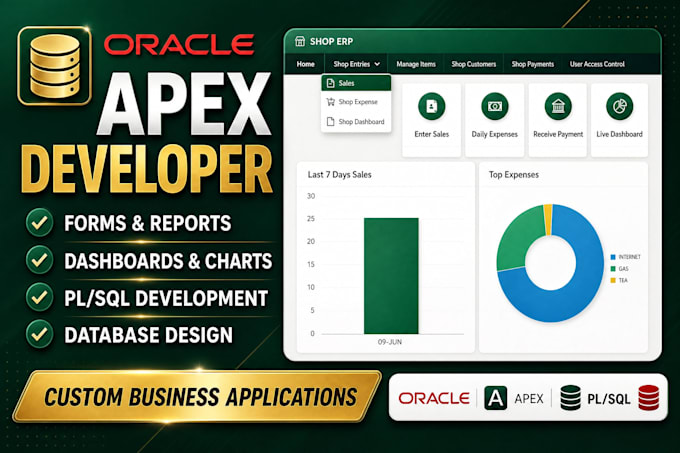This screenshot has height=453, width=680.
Task: Click the green GAS legend swatch
Action: point(613,269)
